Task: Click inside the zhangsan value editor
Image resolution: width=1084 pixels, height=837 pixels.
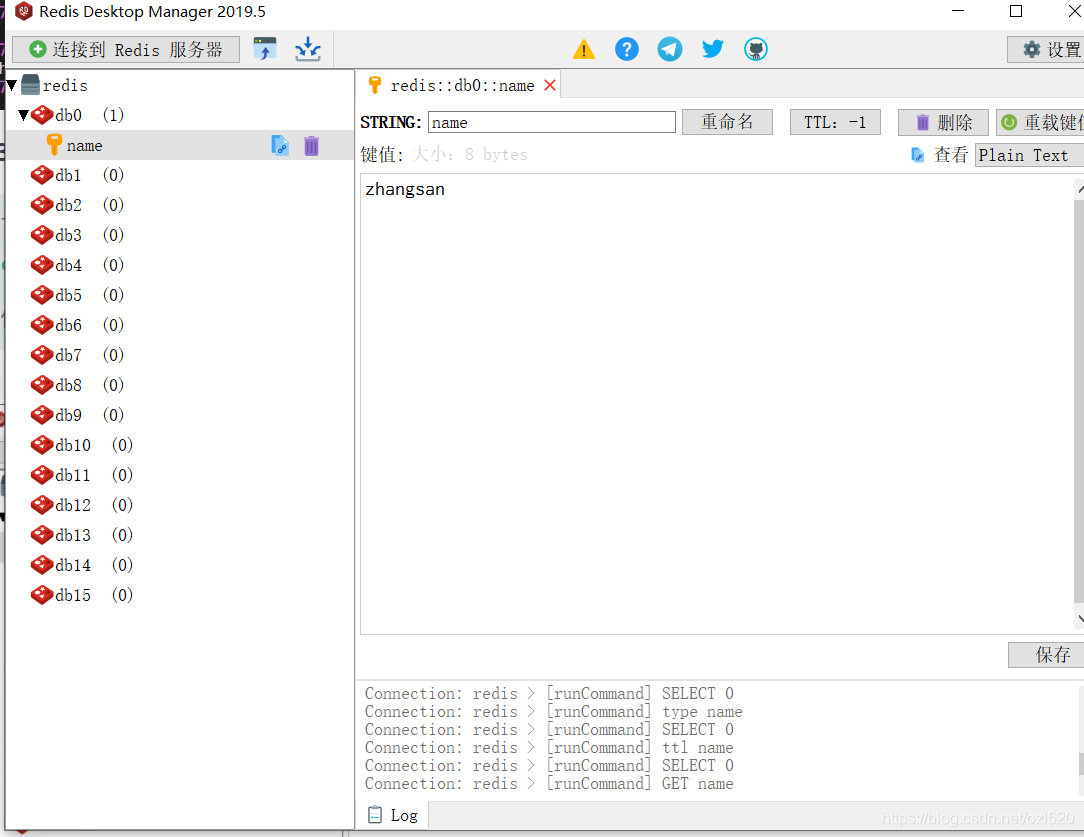Action: coord(717,404)
